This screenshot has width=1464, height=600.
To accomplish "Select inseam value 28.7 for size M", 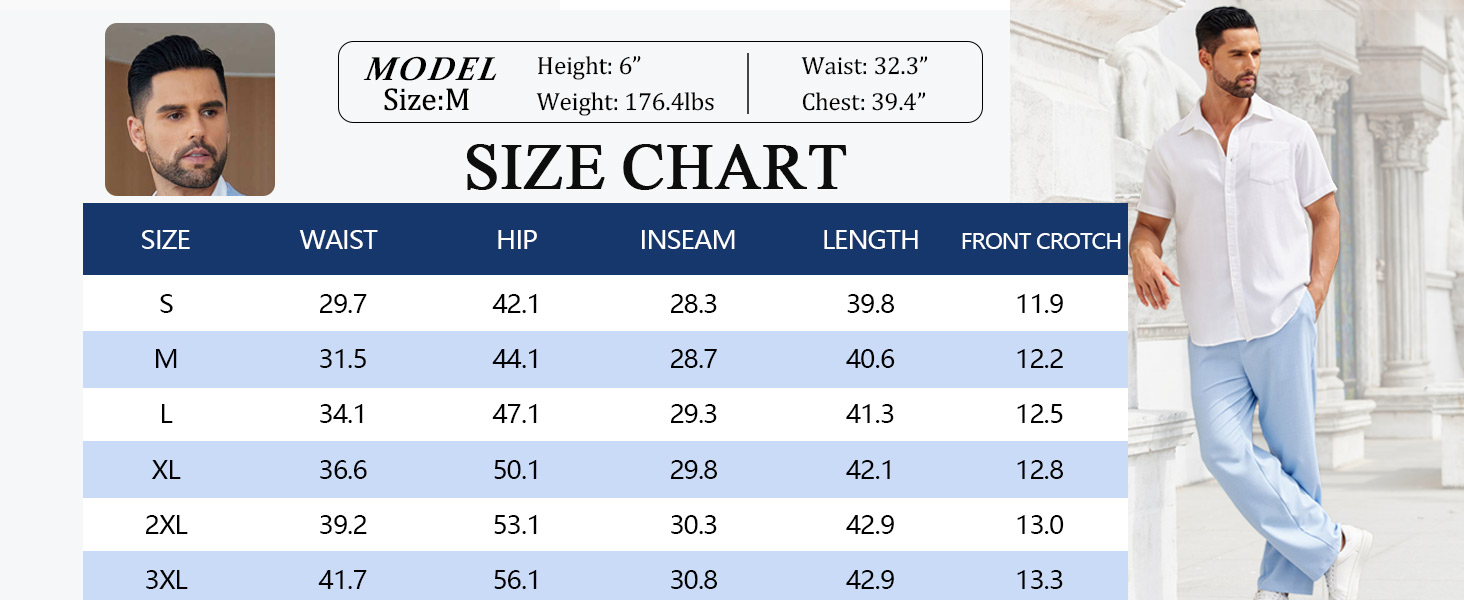I will [693, 359].
